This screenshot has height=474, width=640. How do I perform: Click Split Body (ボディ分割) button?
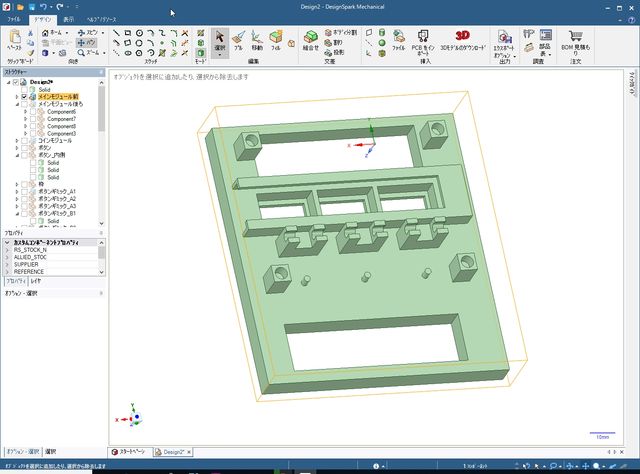click(x=341, y=33)
